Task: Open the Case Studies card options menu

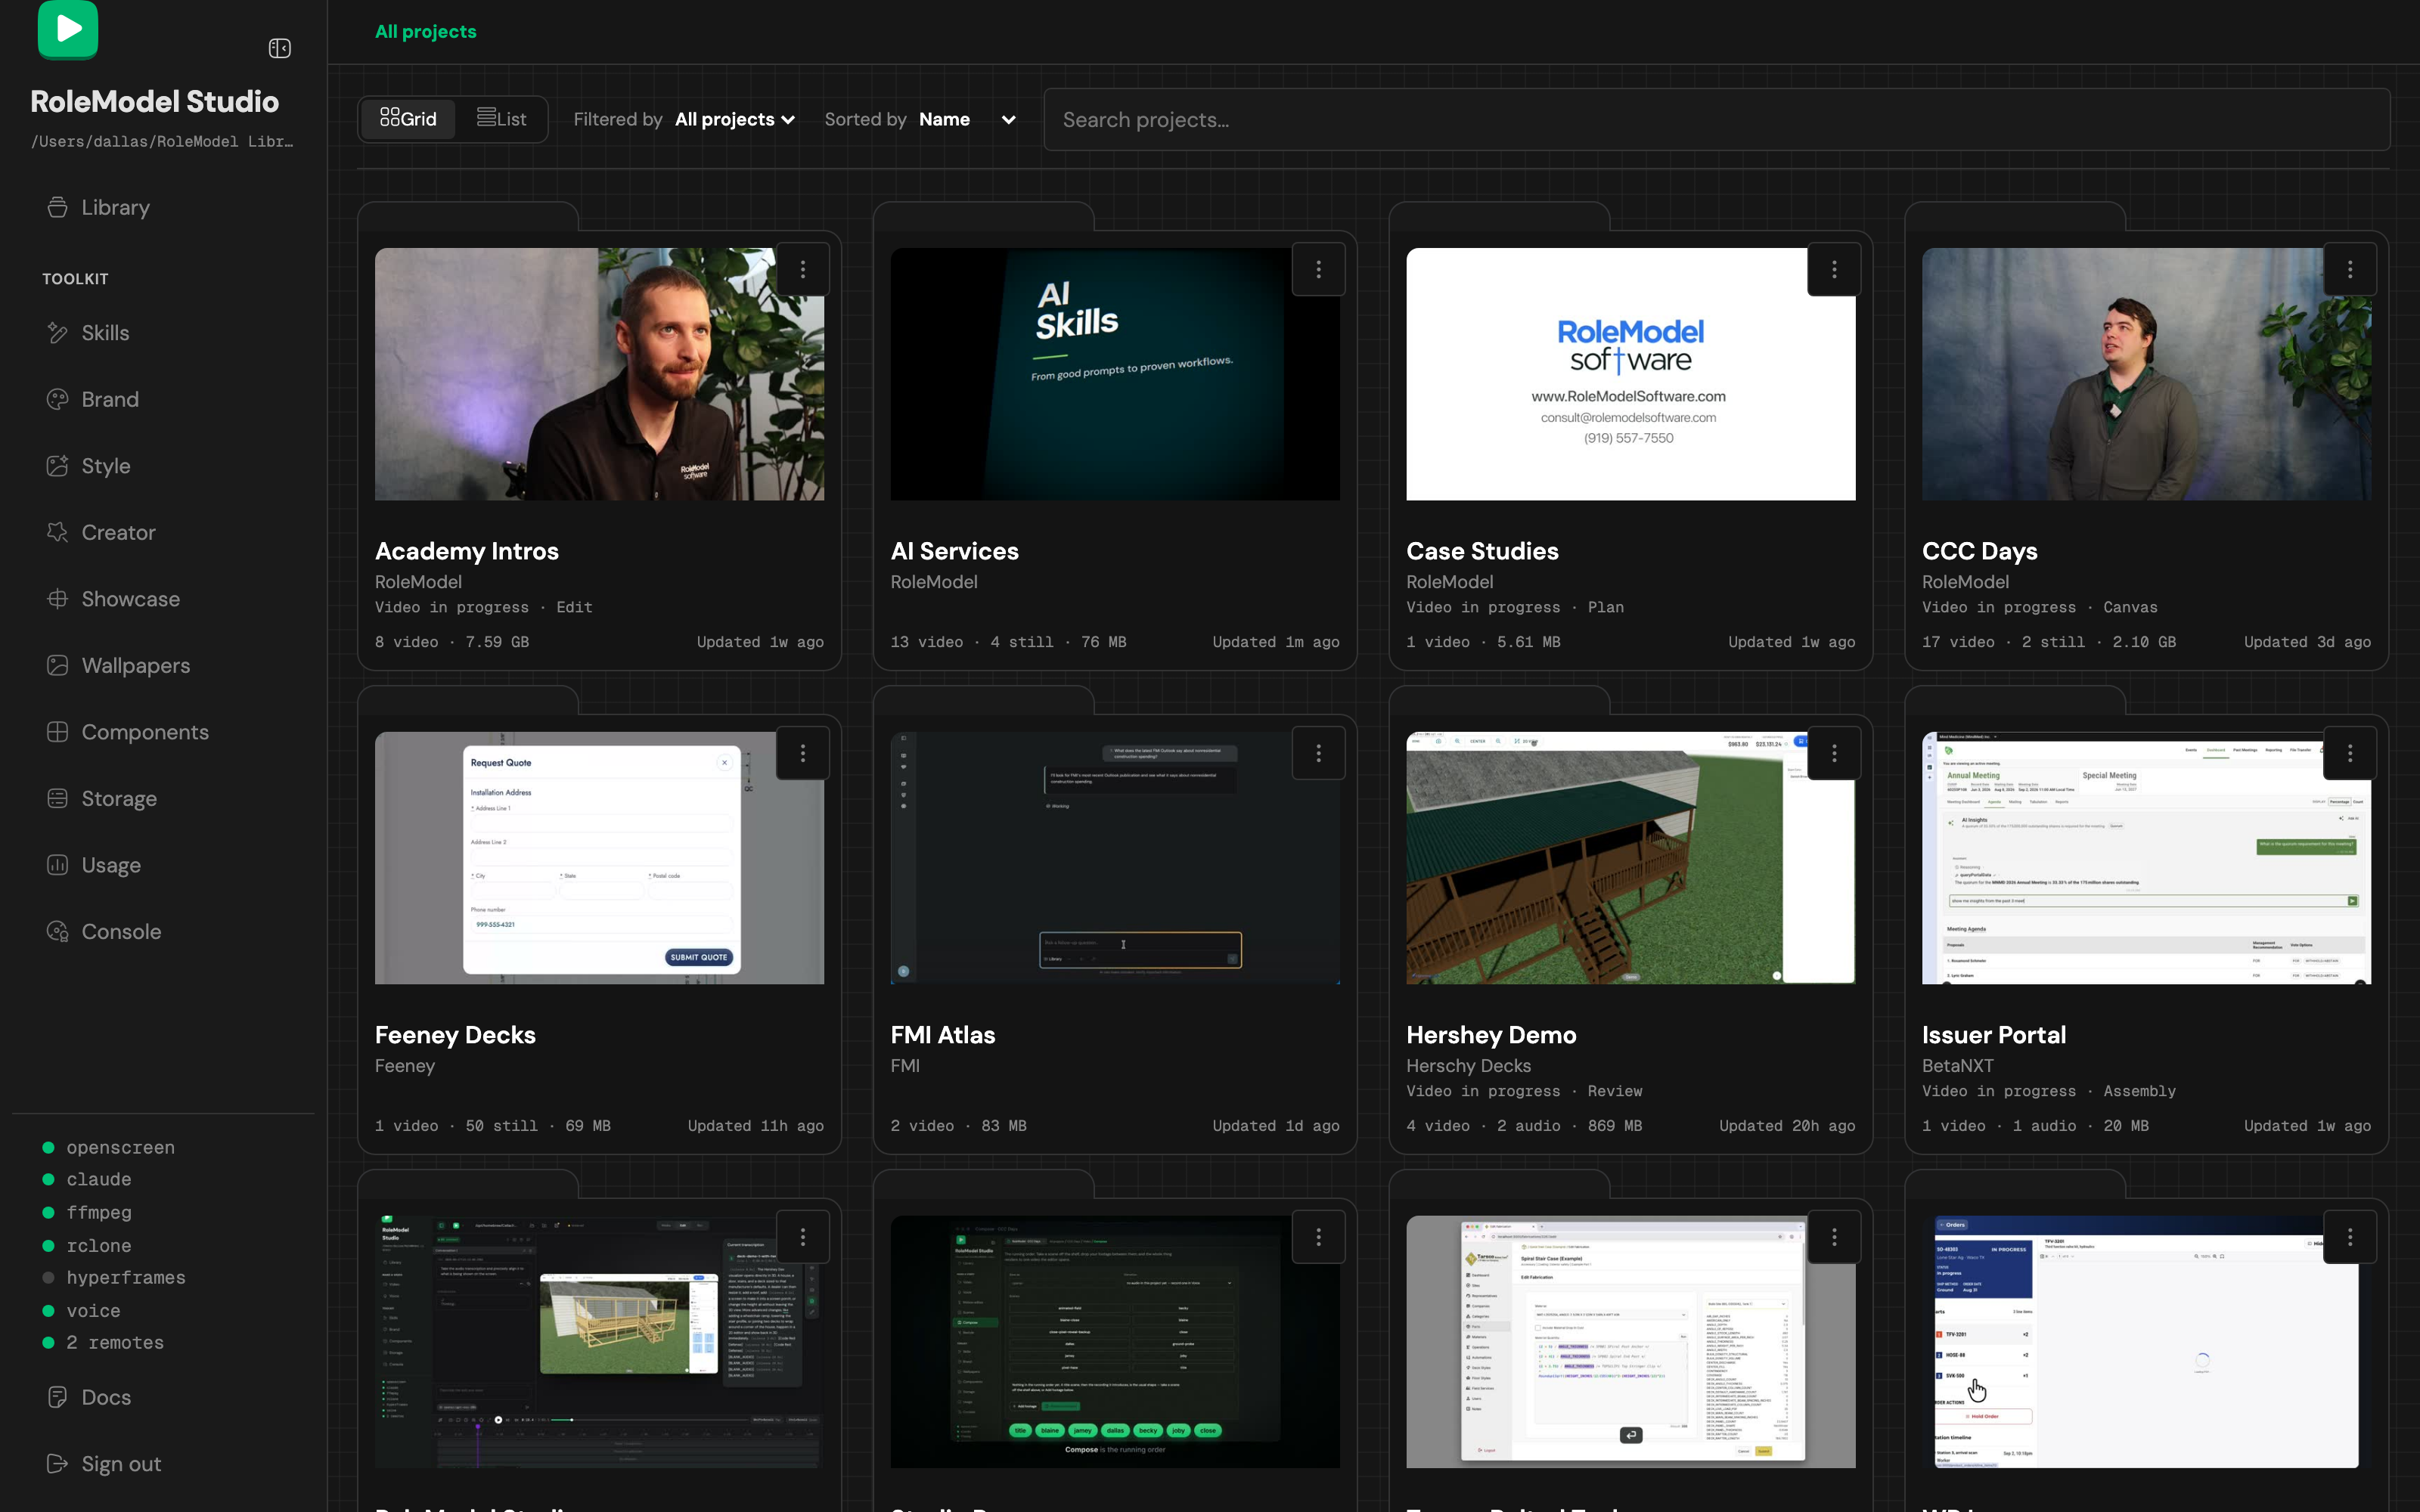Action: tap(1834, 269)
